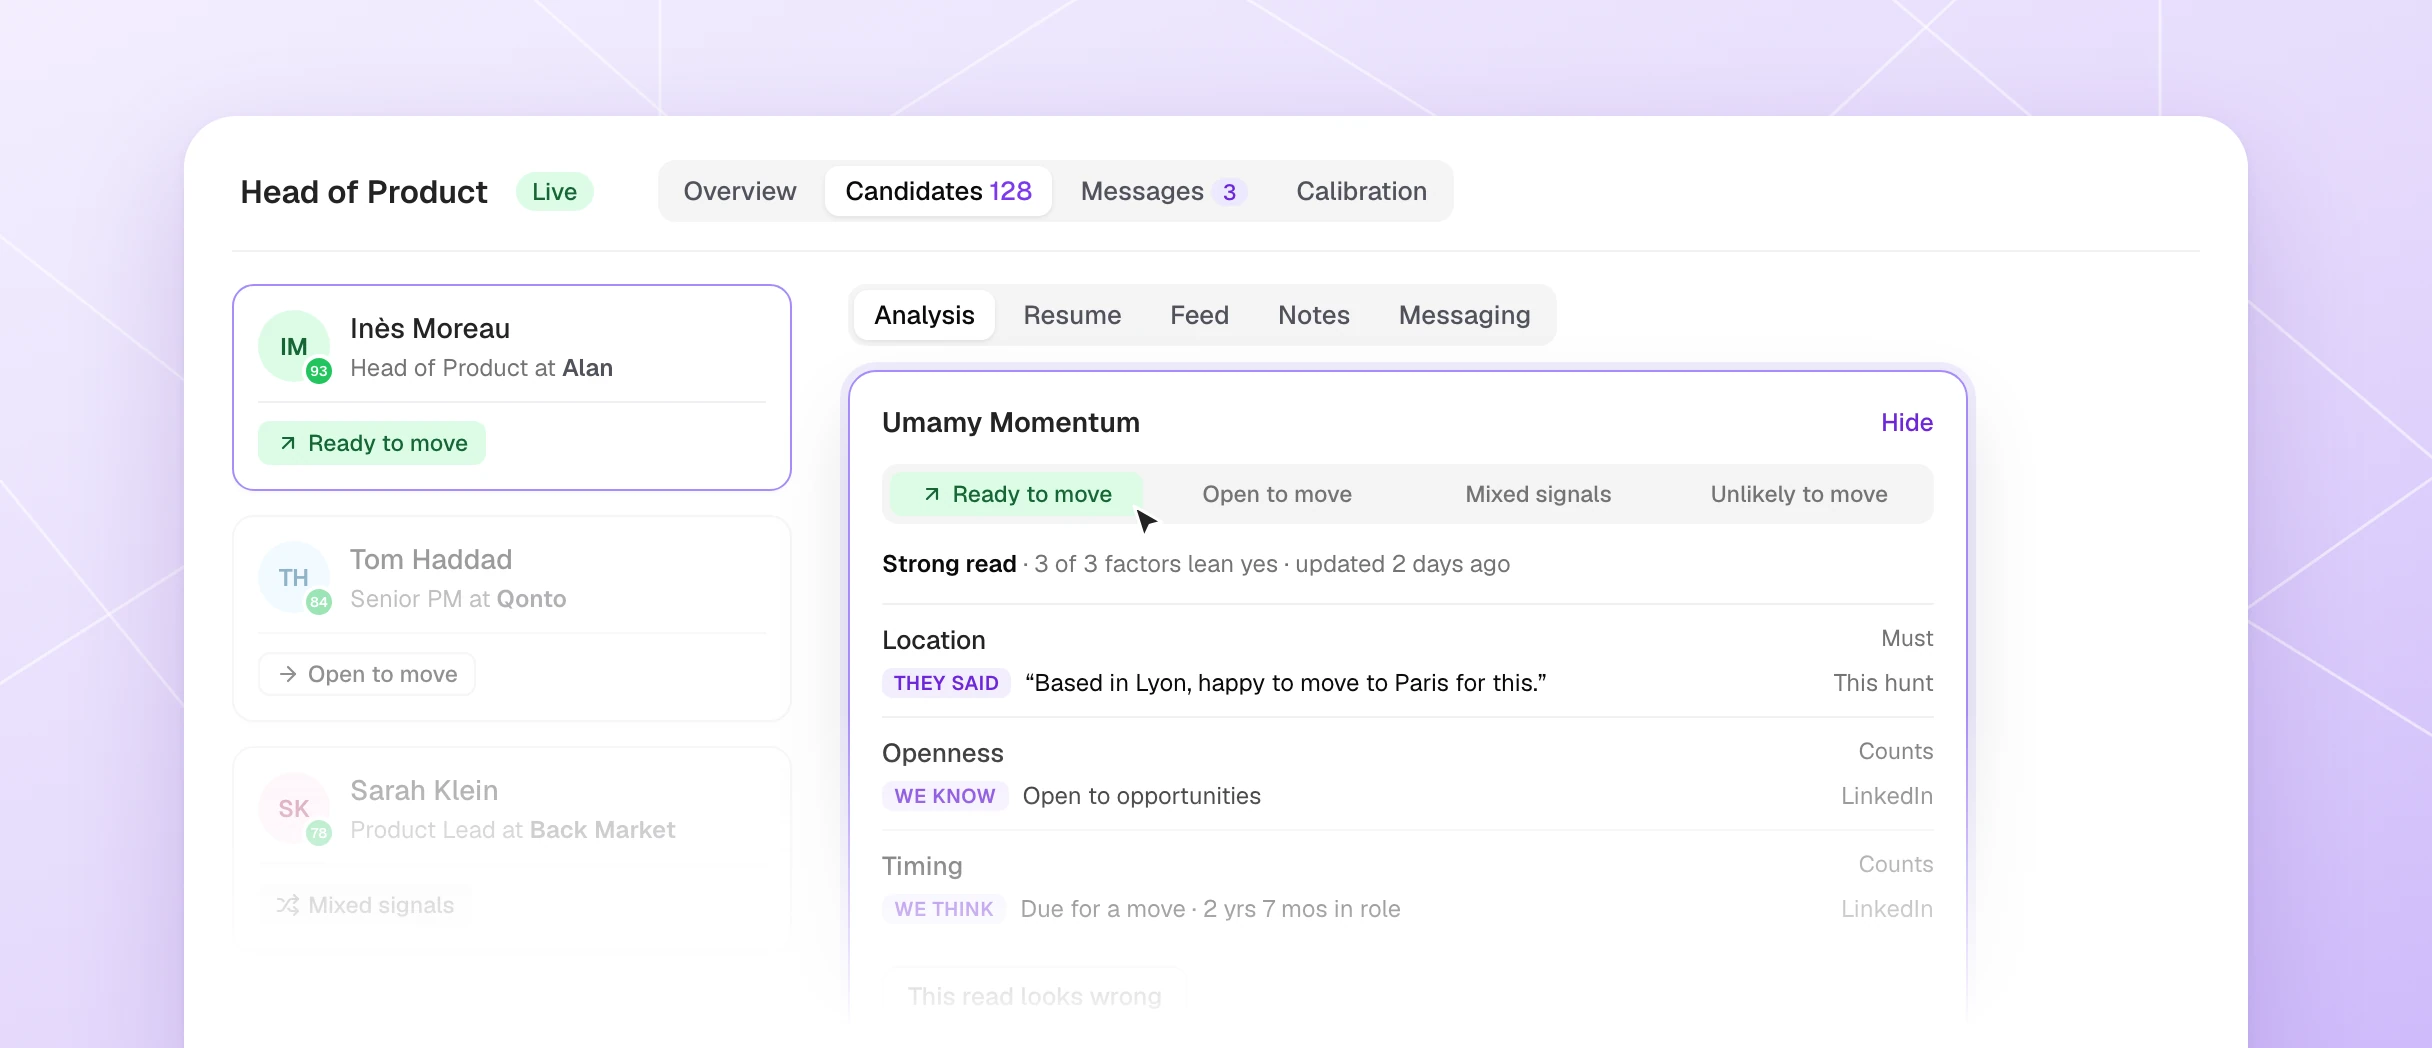
Task: Switch to the Candidates 128 tab
Action: click(938, 191)
